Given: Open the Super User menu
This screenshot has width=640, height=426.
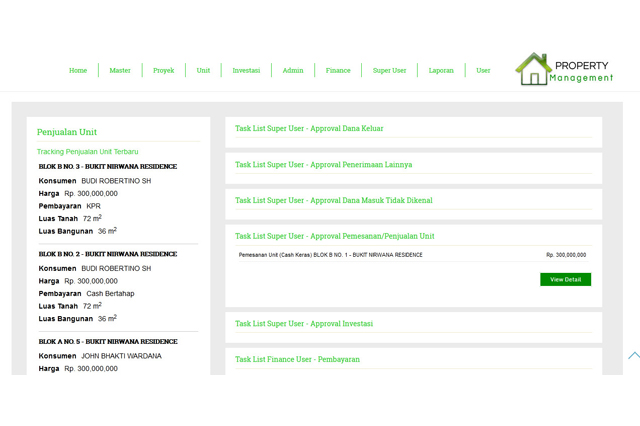Looking at the screenshot, I should (x=389, y=71).
